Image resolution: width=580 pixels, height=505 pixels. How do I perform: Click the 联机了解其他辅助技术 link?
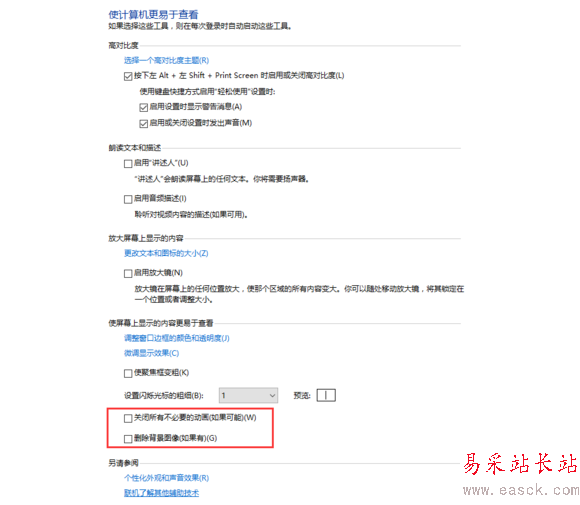[161, 493]
